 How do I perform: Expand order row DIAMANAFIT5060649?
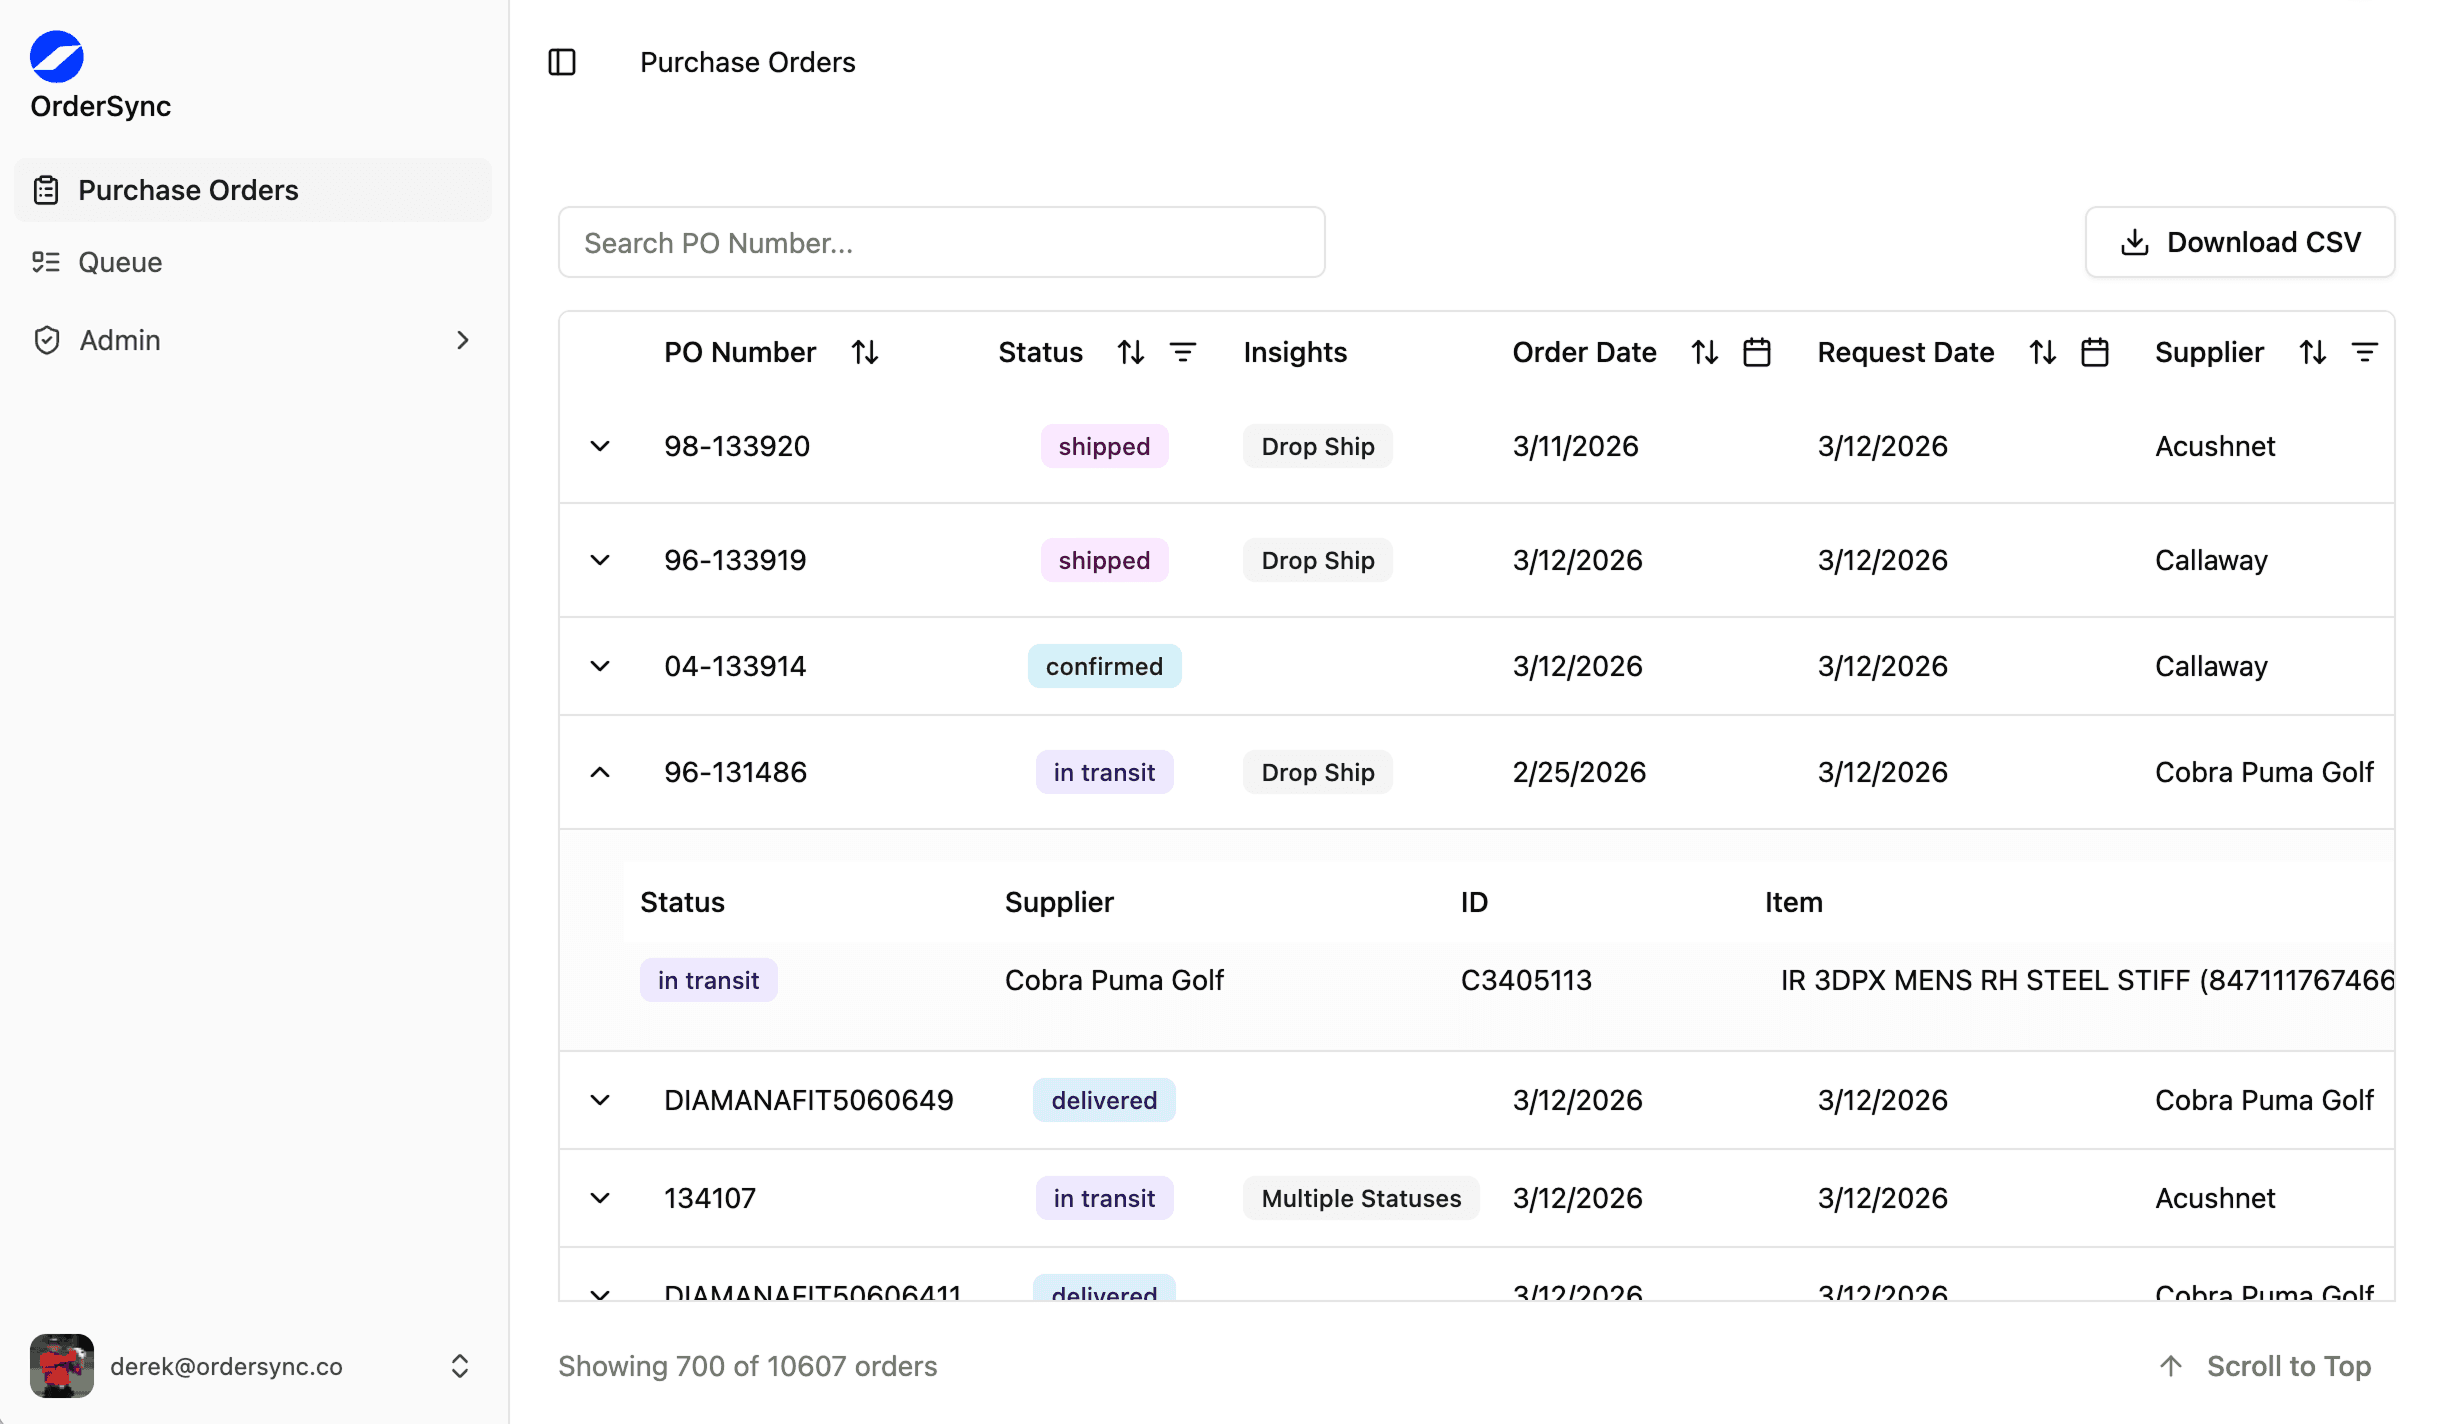(600, 1100)
